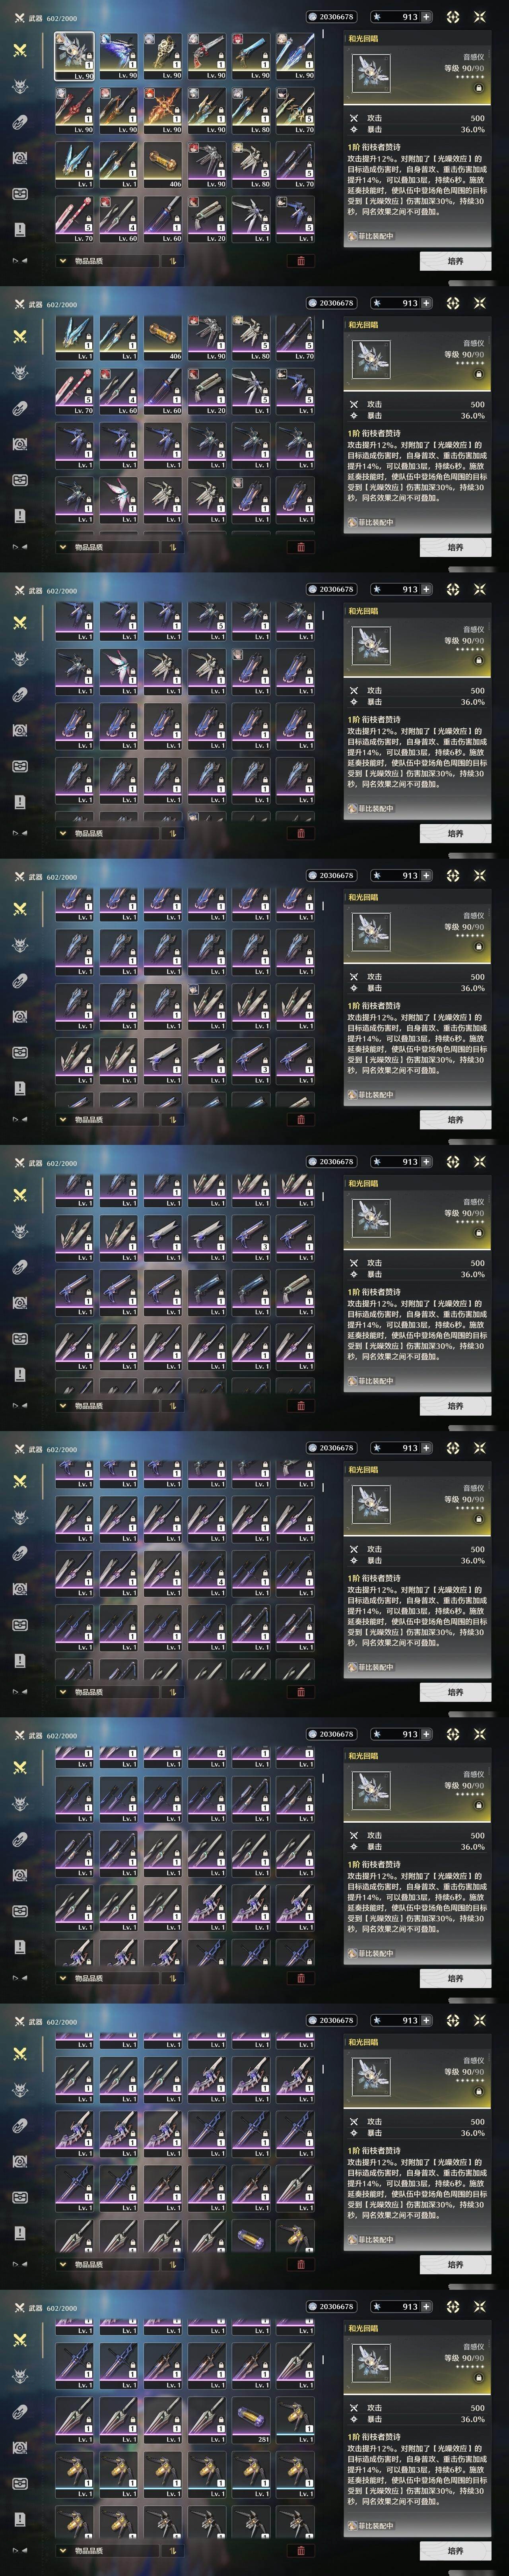Open the topmost compass-like icon beside 913
The width and height of the screenshot is (509, 2576).
coord(453,17)
